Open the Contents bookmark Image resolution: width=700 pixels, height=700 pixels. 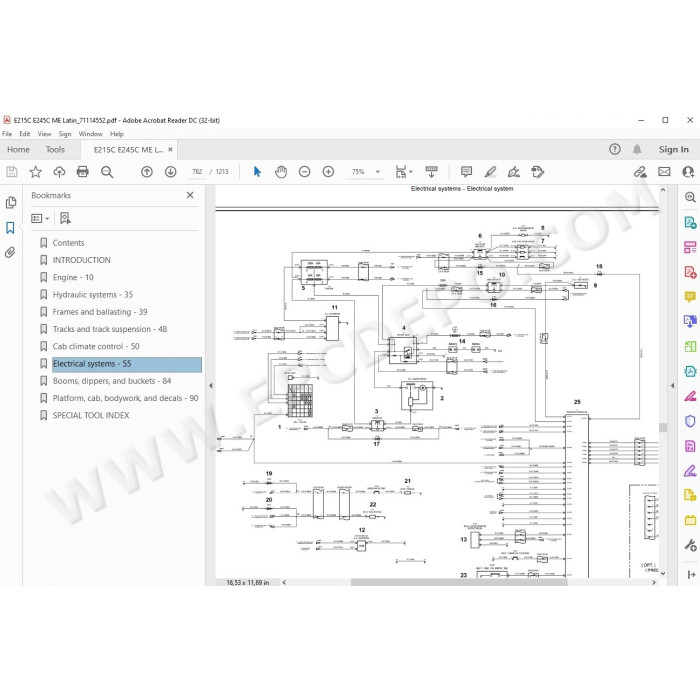point(68,243)
